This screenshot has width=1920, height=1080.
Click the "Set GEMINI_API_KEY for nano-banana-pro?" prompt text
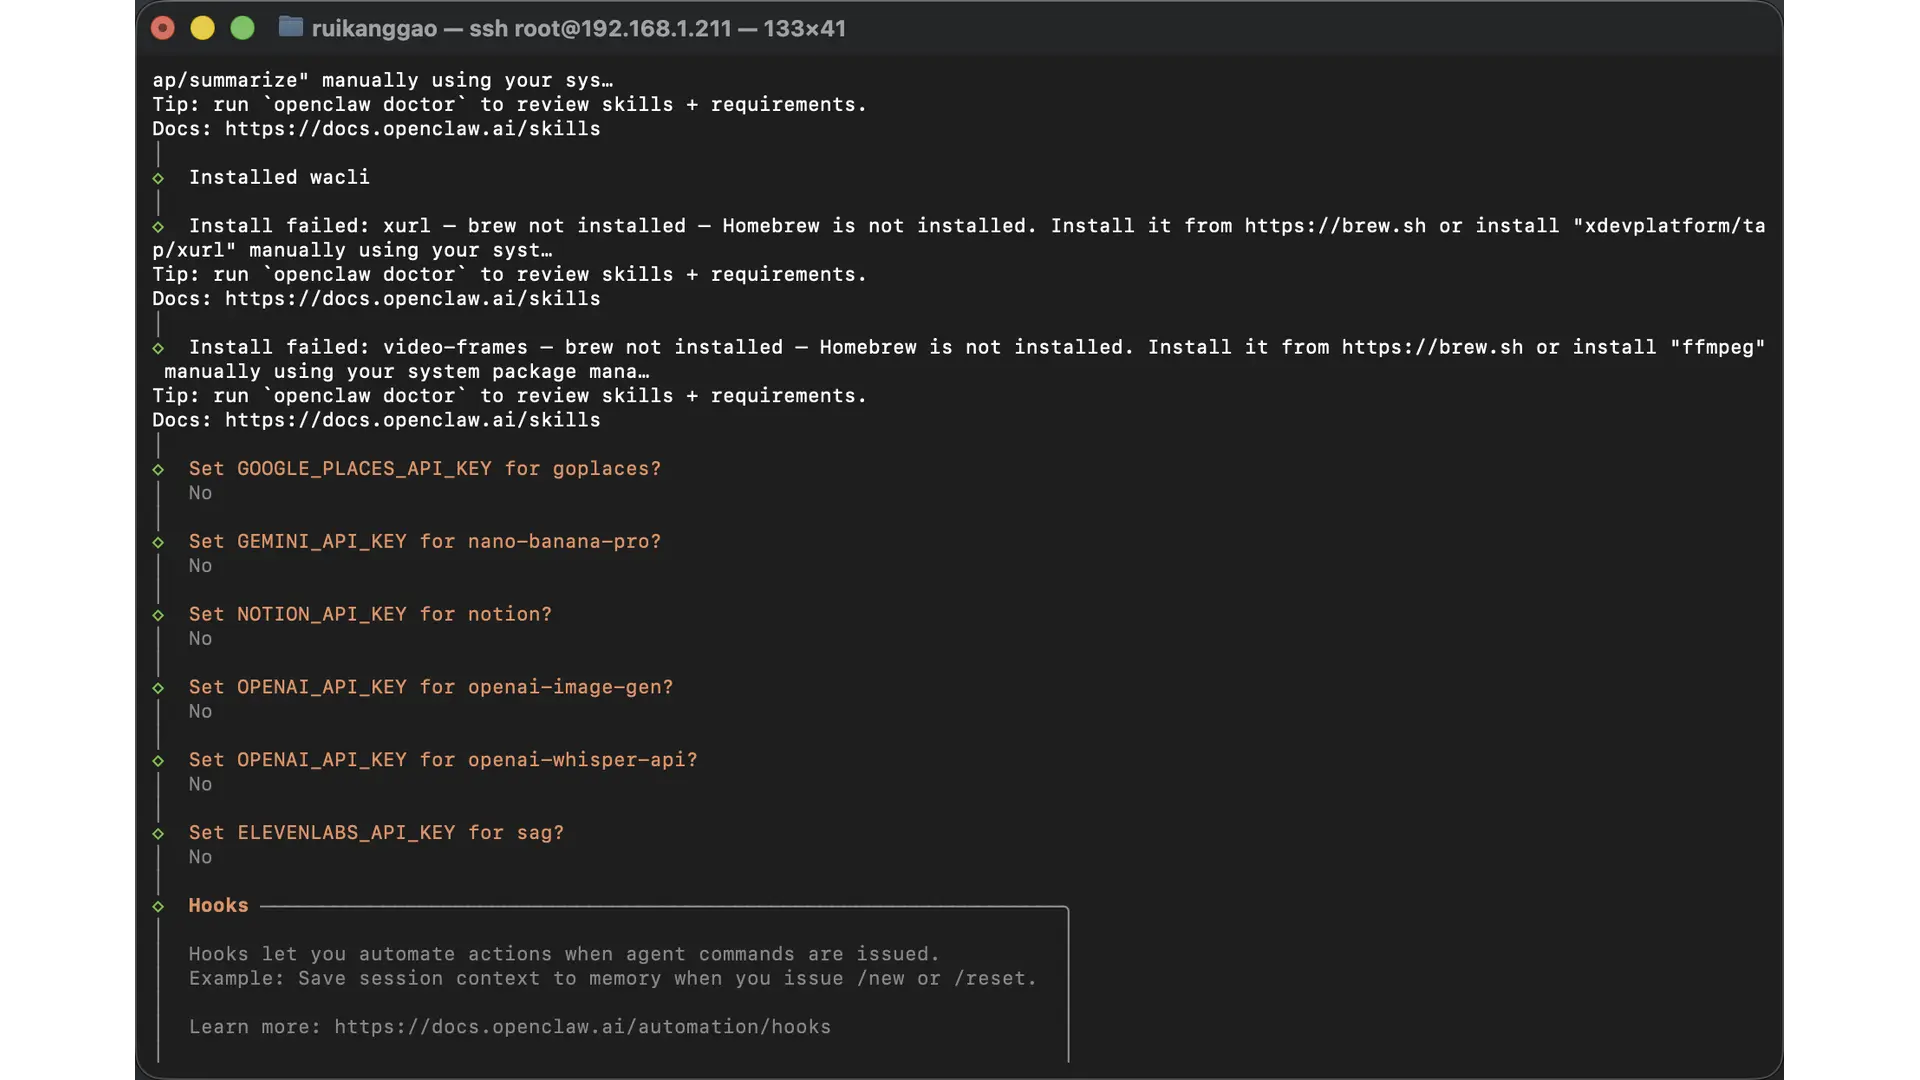pos(425,542)
